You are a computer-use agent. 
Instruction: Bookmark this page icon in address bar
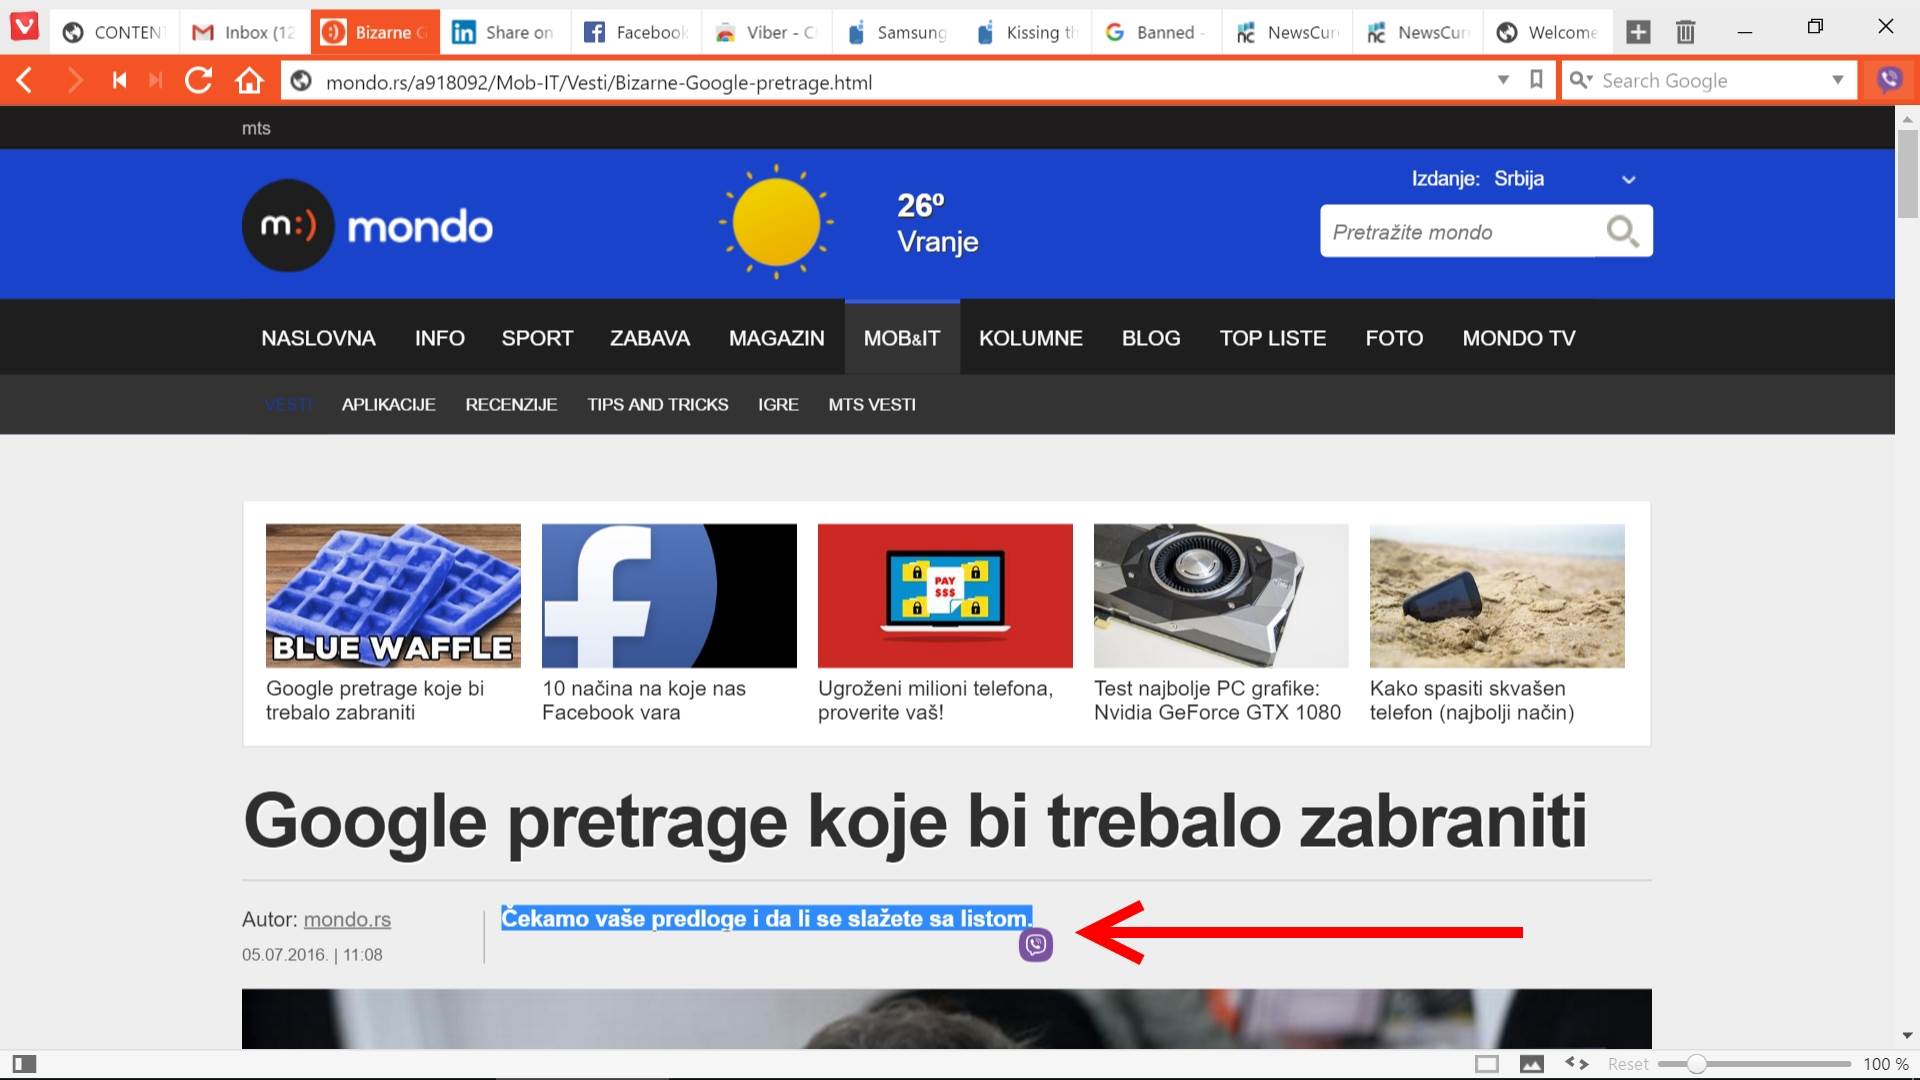pos(1537,80)
